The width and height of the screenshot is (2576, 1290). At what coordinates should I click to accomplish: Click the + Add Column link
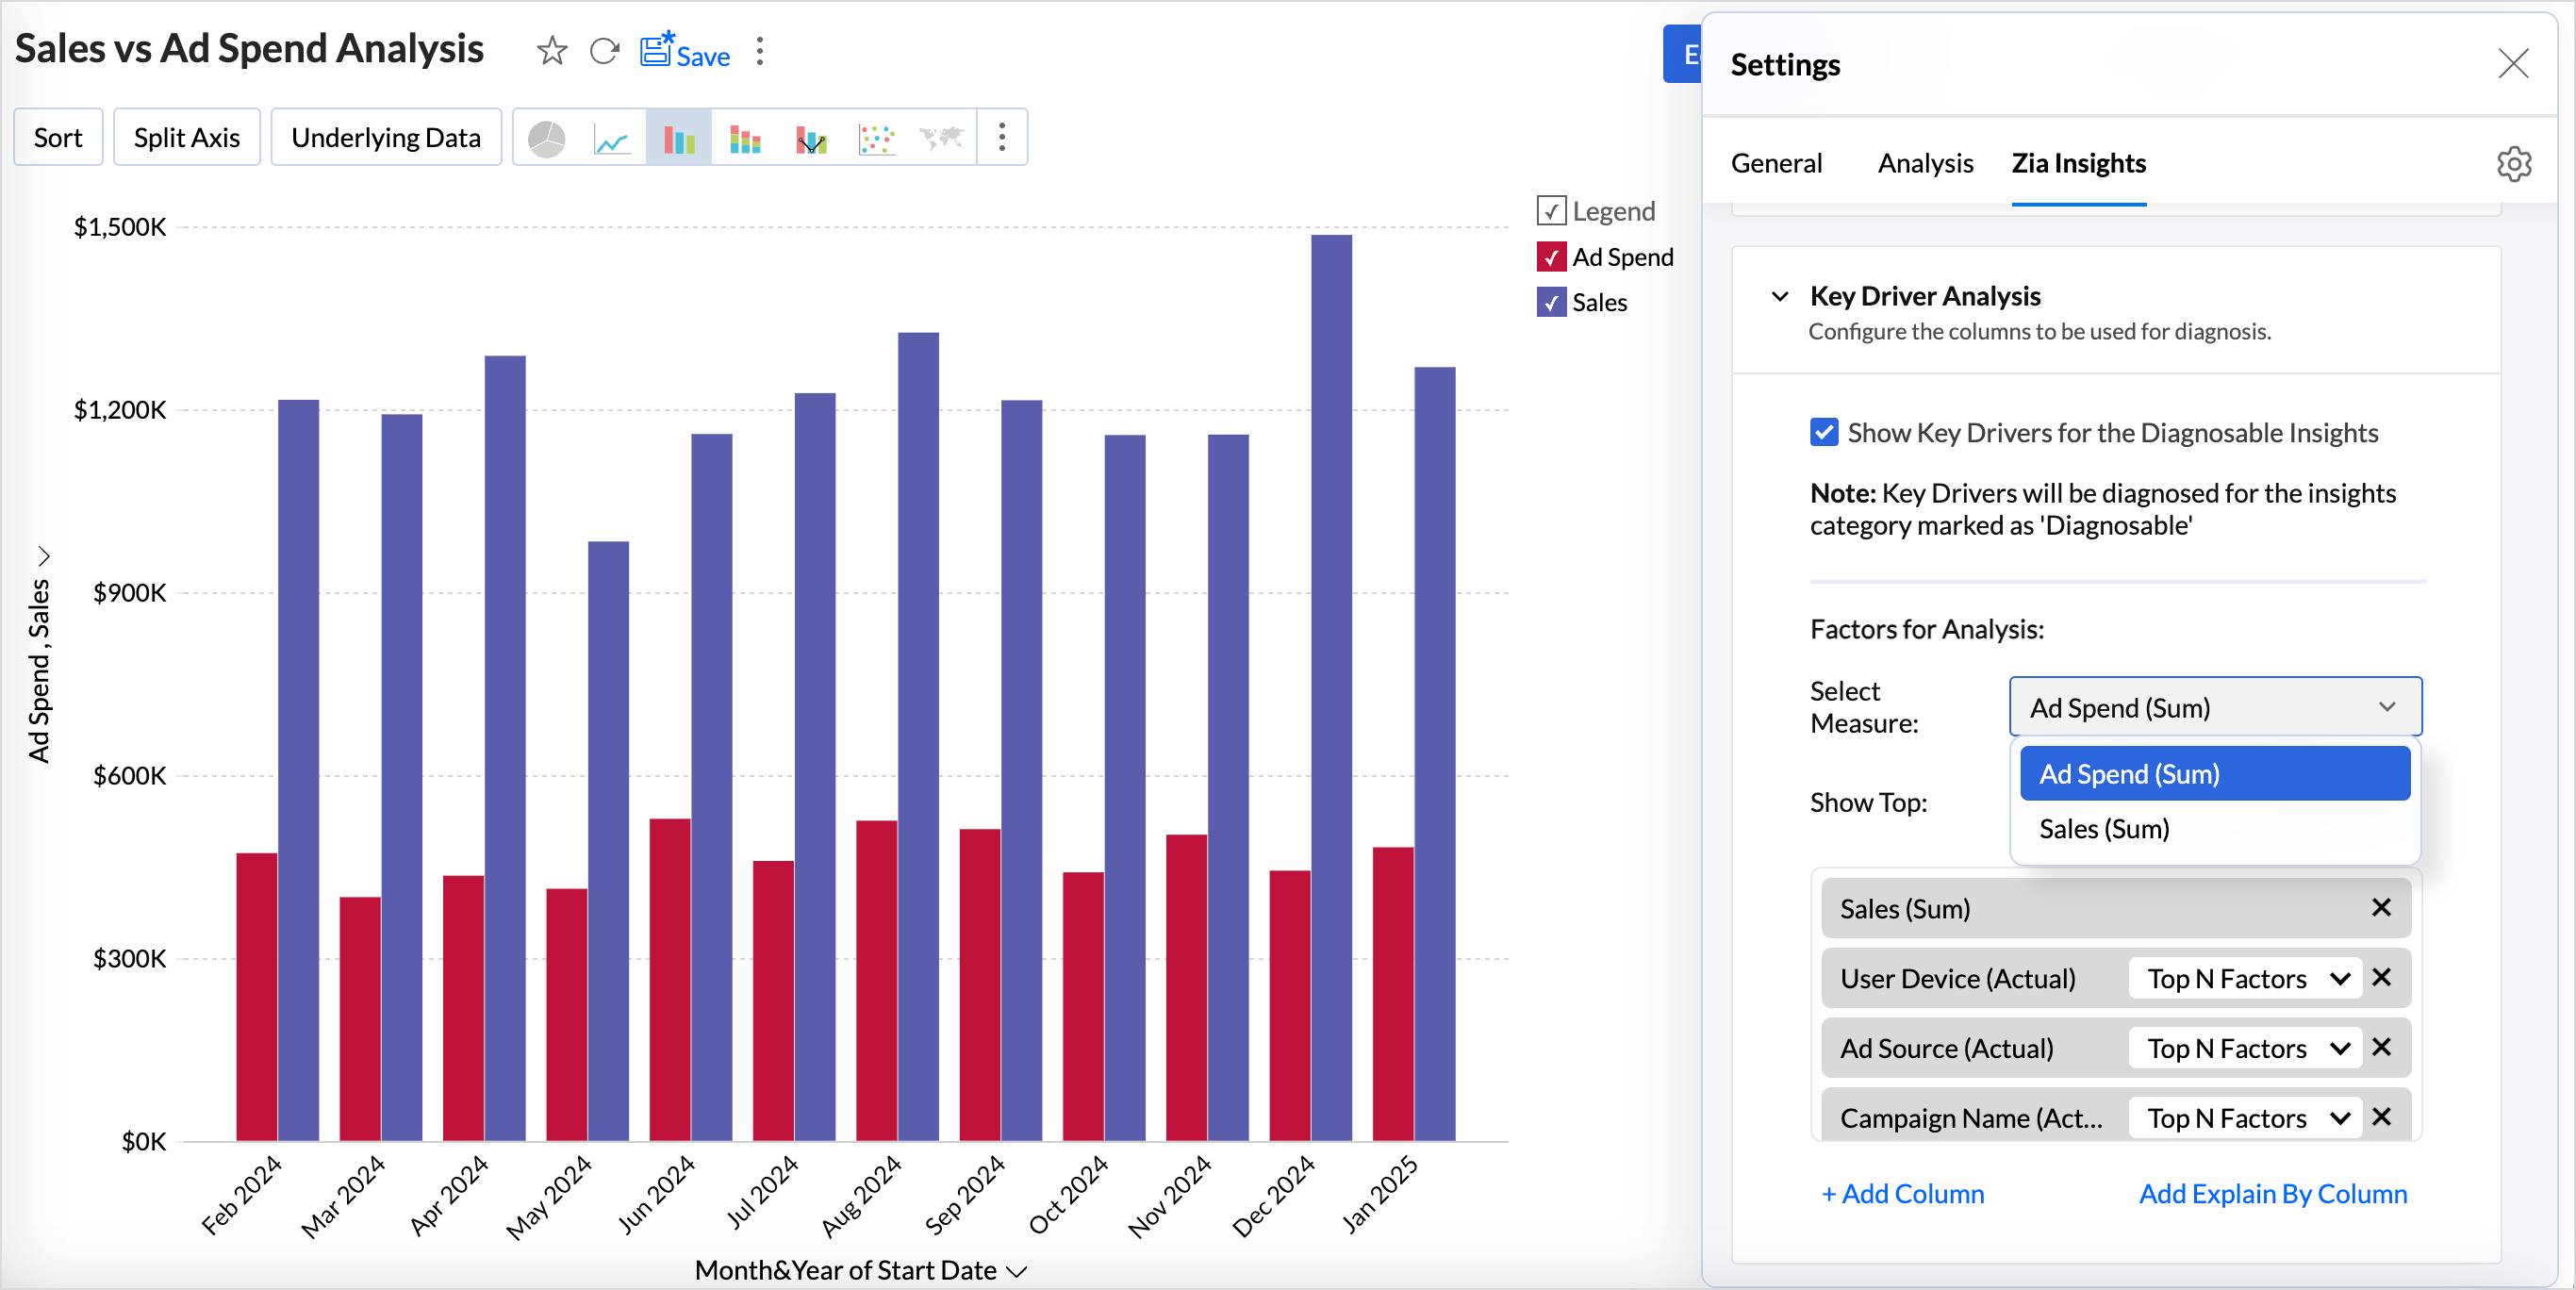[x=1902, y=1193]
